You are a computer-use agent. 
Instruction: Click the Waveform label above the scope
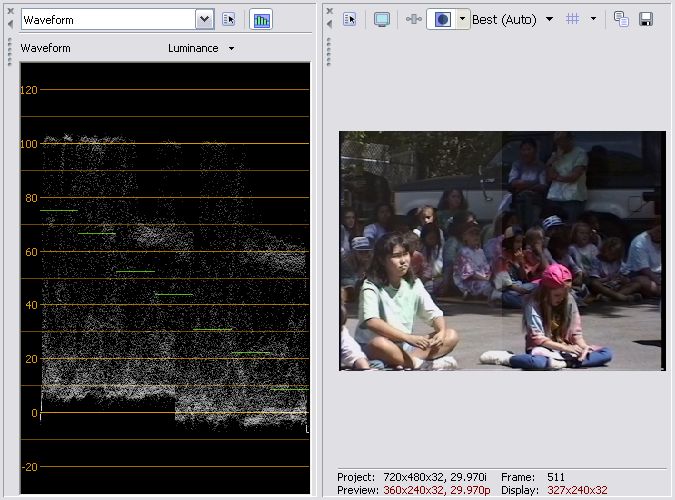[x=45, y=48]
